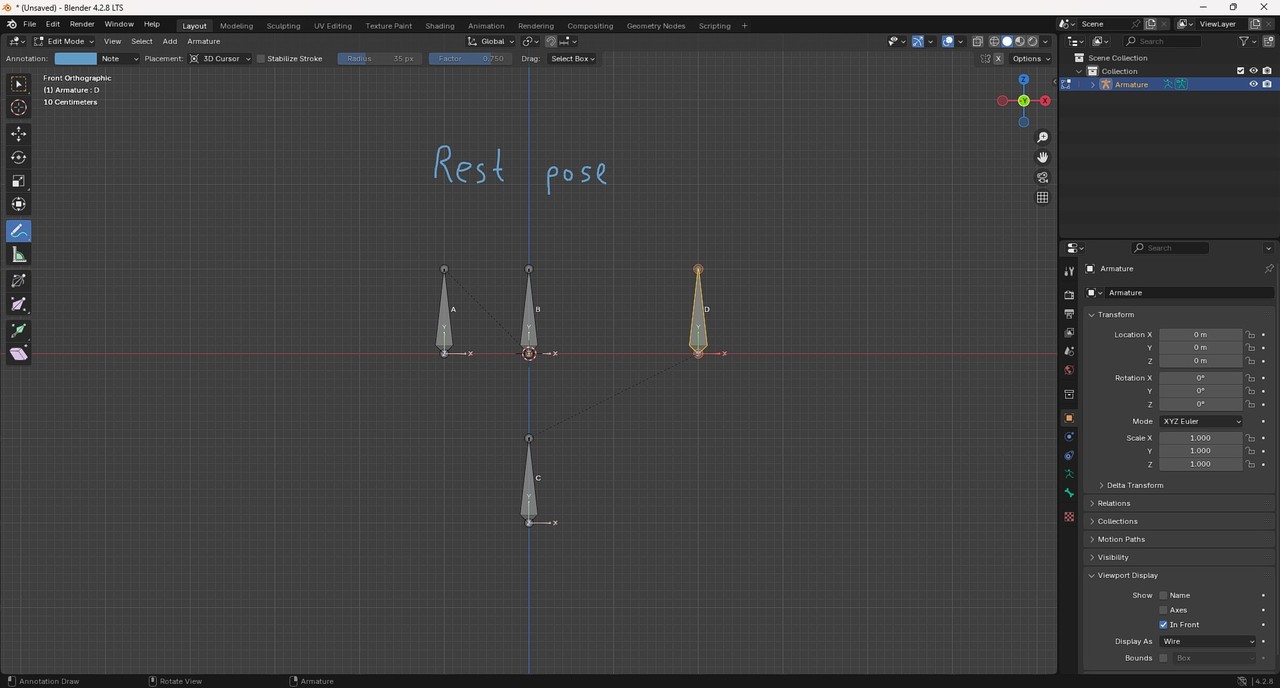
Task: Activate the Rotate tool
Action: click(x=18, y=157)
